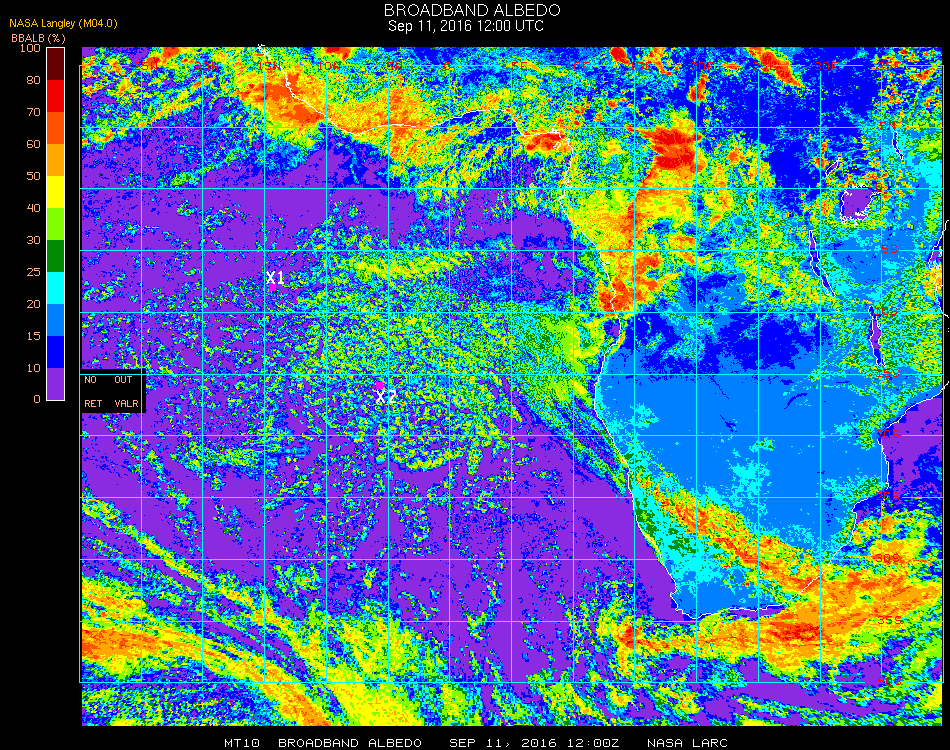950x750 pixels.
Task: Pick the dark green 25-30 color bar segment
Action: coord(55,256)
